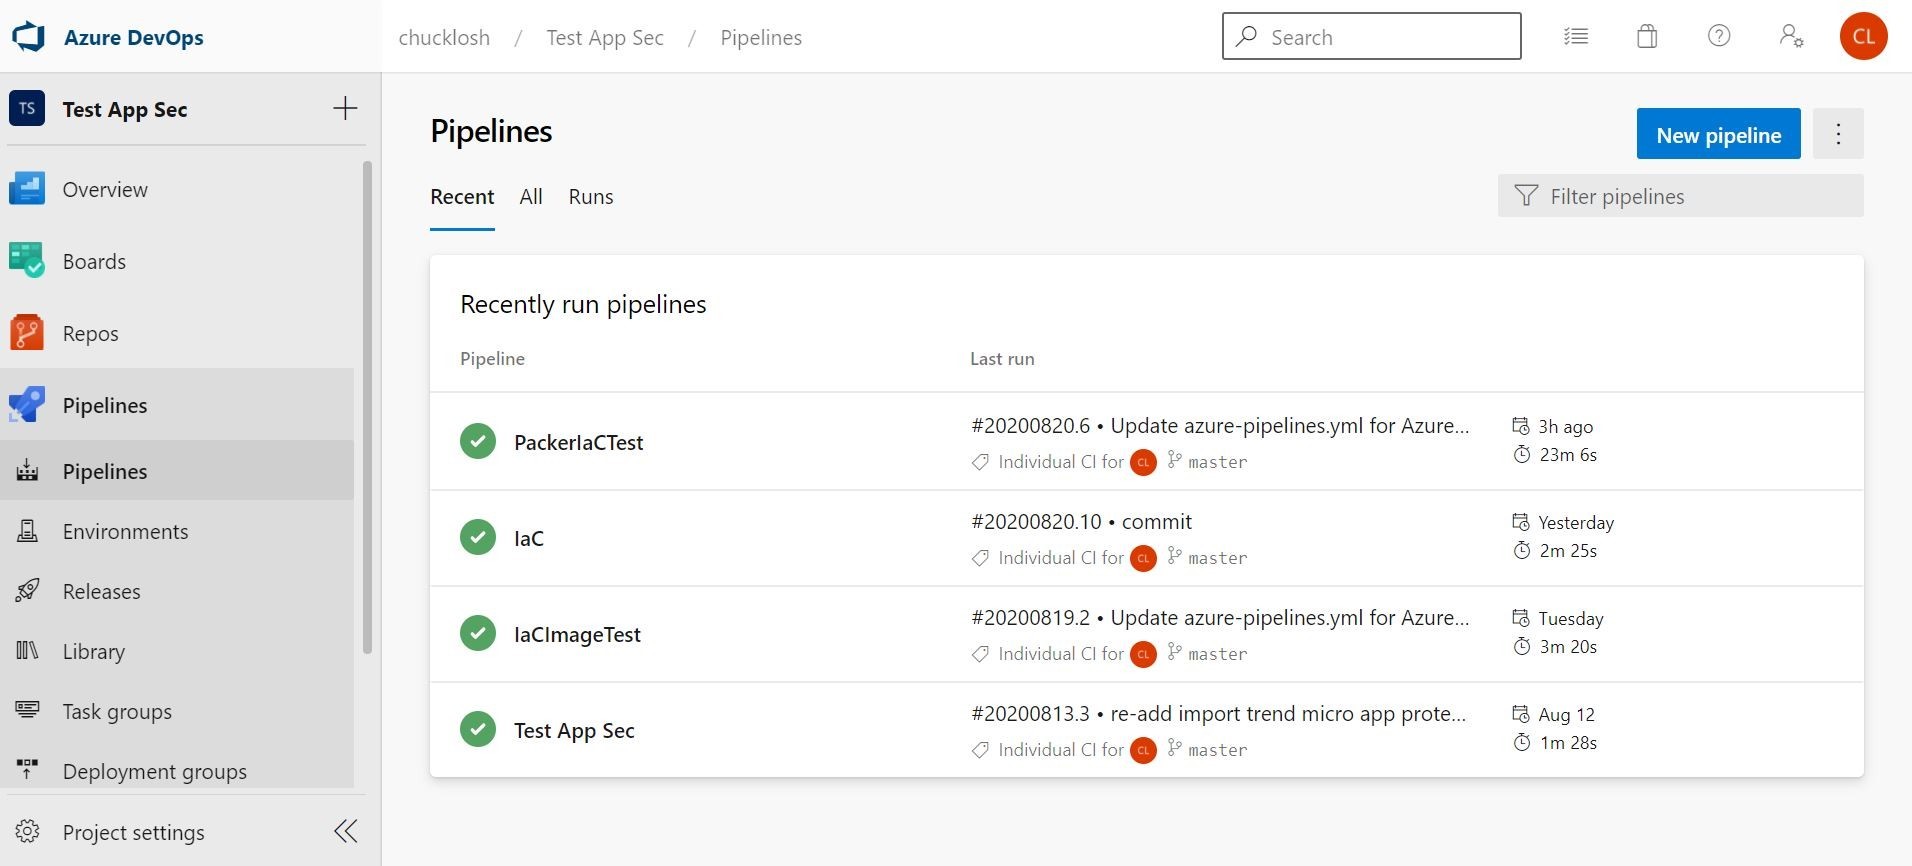
Task: Switch to the Runs tab
Action: click(x=591, y=197)
